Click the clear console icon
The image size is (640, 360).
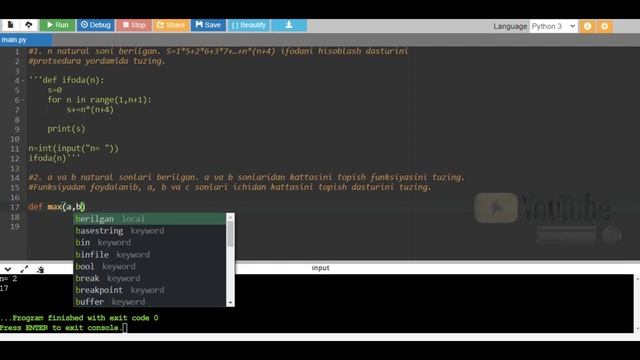pyautogui.click(x=40, y=269)
